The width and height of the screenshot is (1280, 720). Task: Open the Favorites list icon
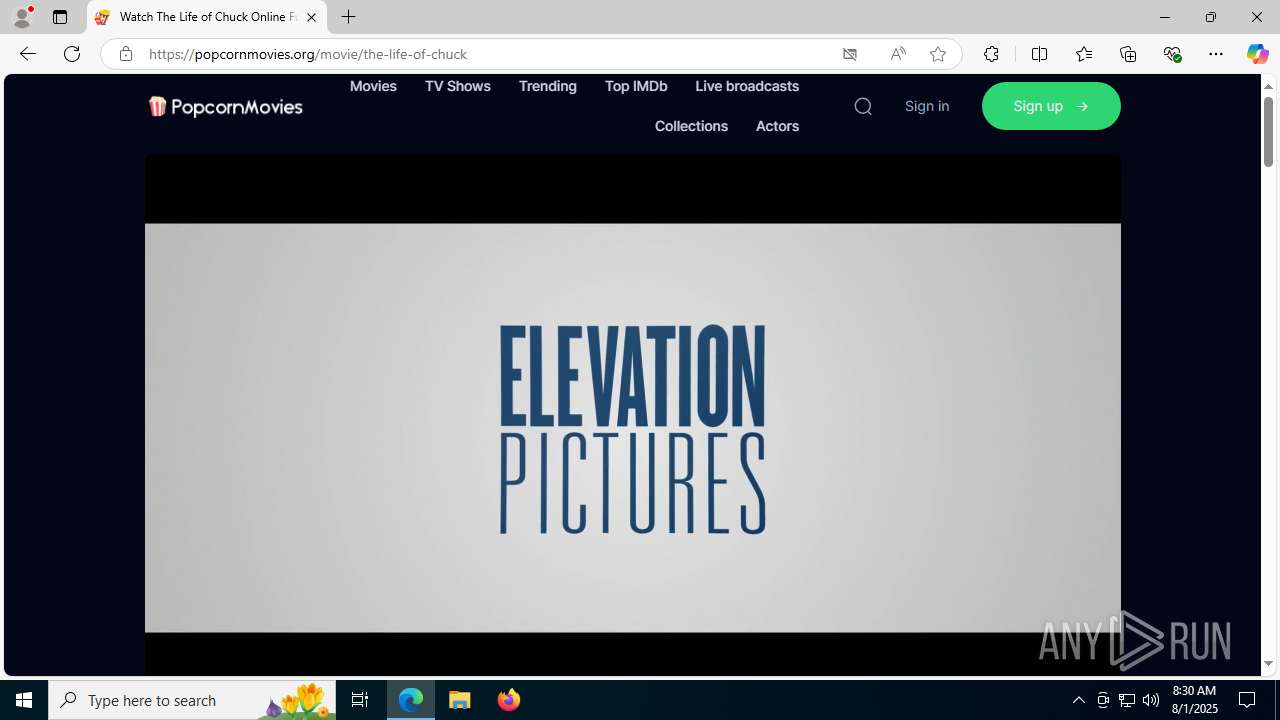1084,54
